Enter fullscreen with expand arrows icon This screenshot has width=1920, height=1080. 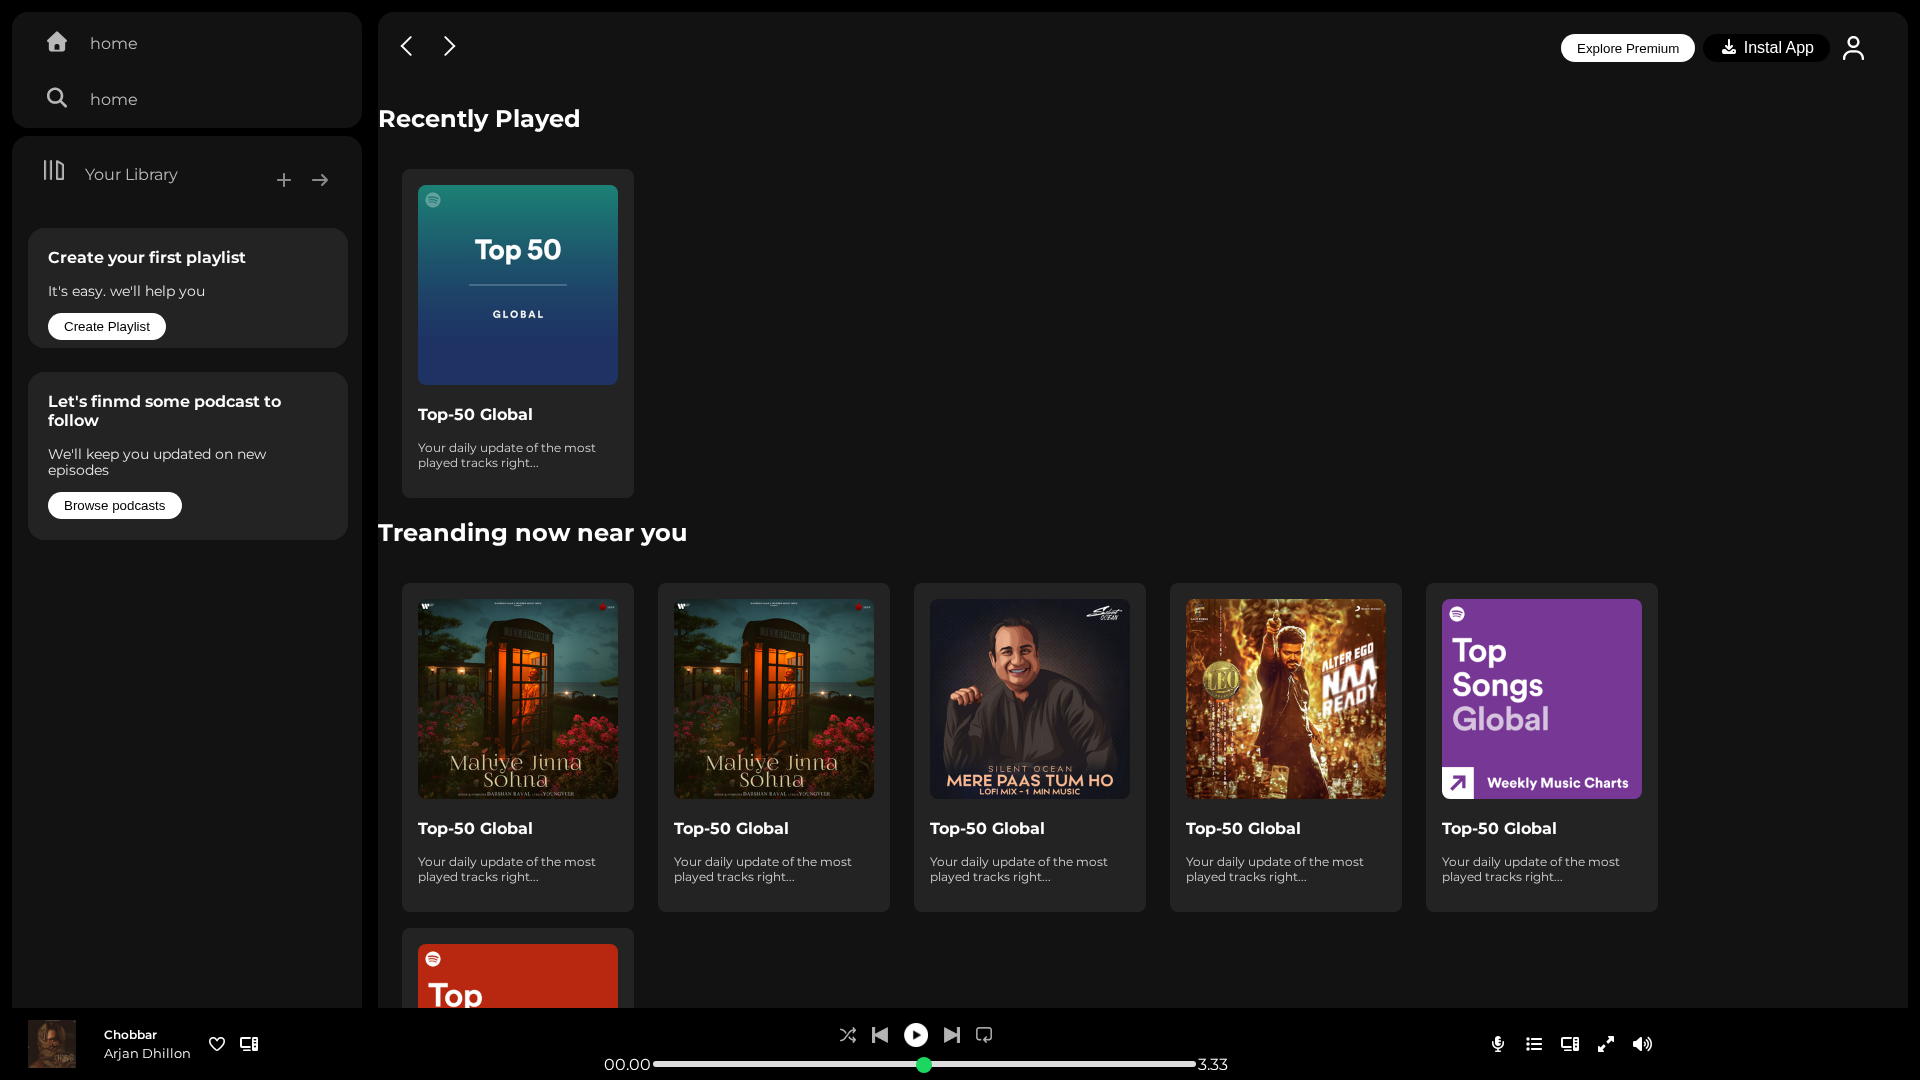1606,1044
